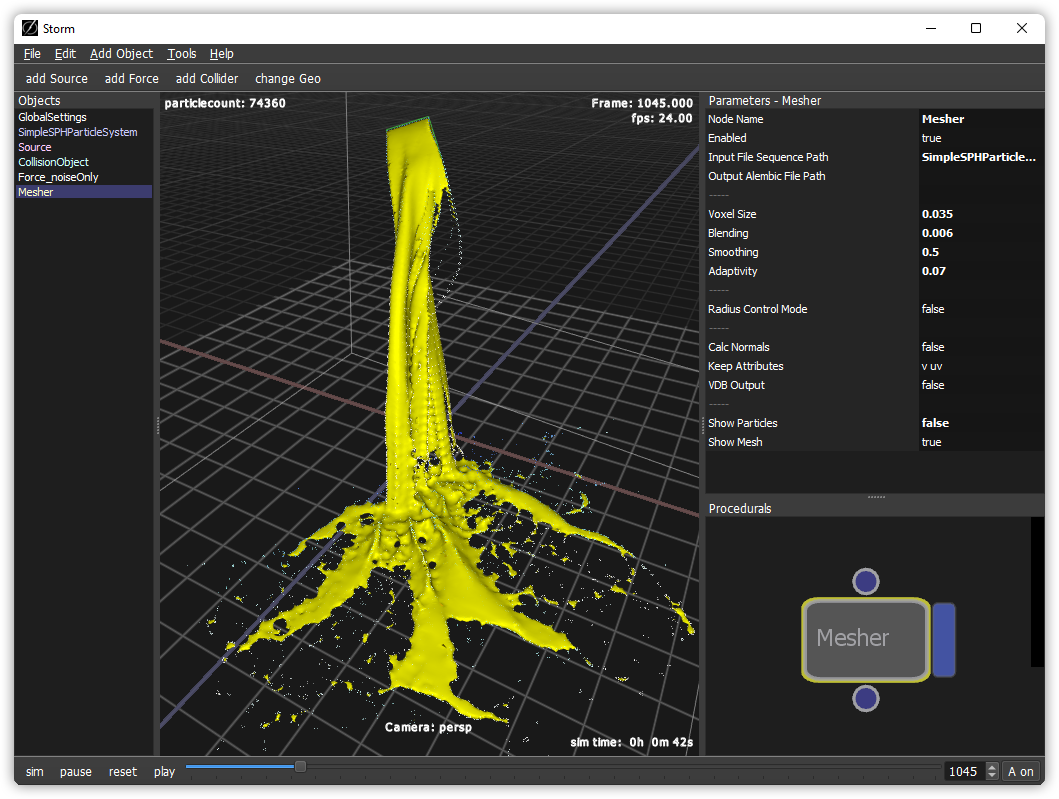Toggle the Enabled parameter value
Image resolution: width=1059 pixels, height=799 pixels.
pos(931,138)
